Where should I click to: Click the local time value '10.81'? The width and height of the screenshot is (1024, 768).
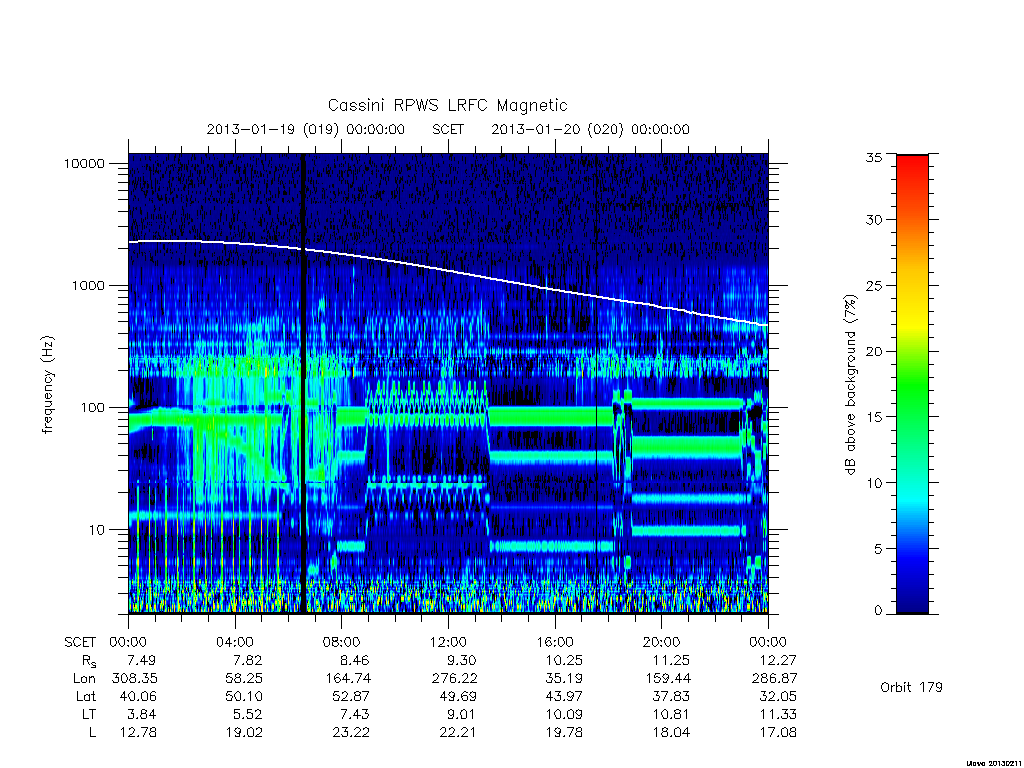point(671,714)
